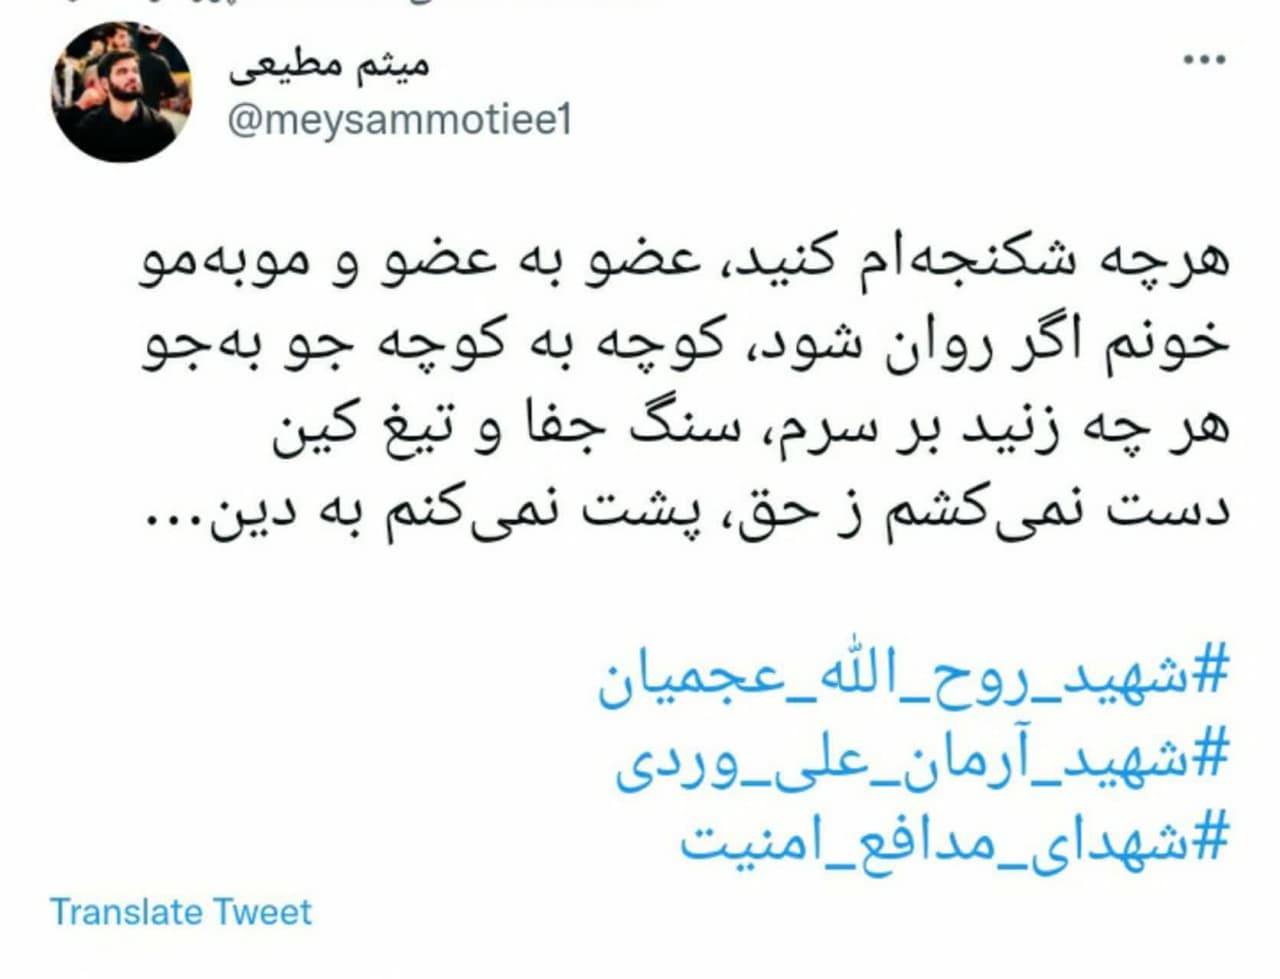The image size is (1280, 979).
Task: Open the tweet's three-dot more options menu
Action: [1204, 60]
